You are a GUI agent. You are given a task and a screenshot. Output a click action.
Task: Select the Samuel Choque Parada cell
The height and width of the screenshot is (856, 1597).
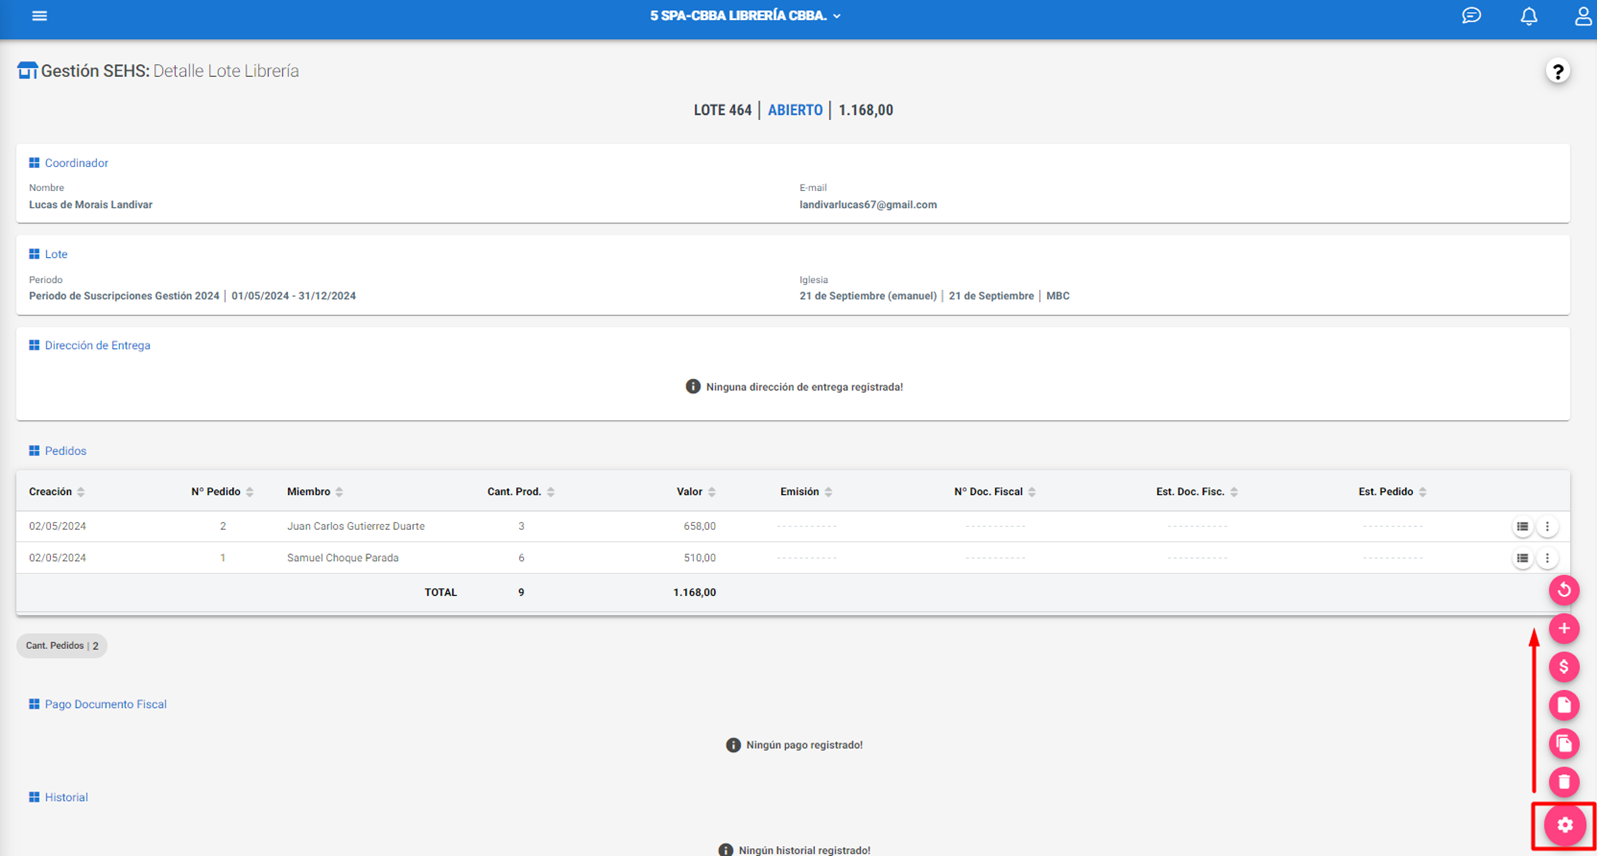point(342,558)
